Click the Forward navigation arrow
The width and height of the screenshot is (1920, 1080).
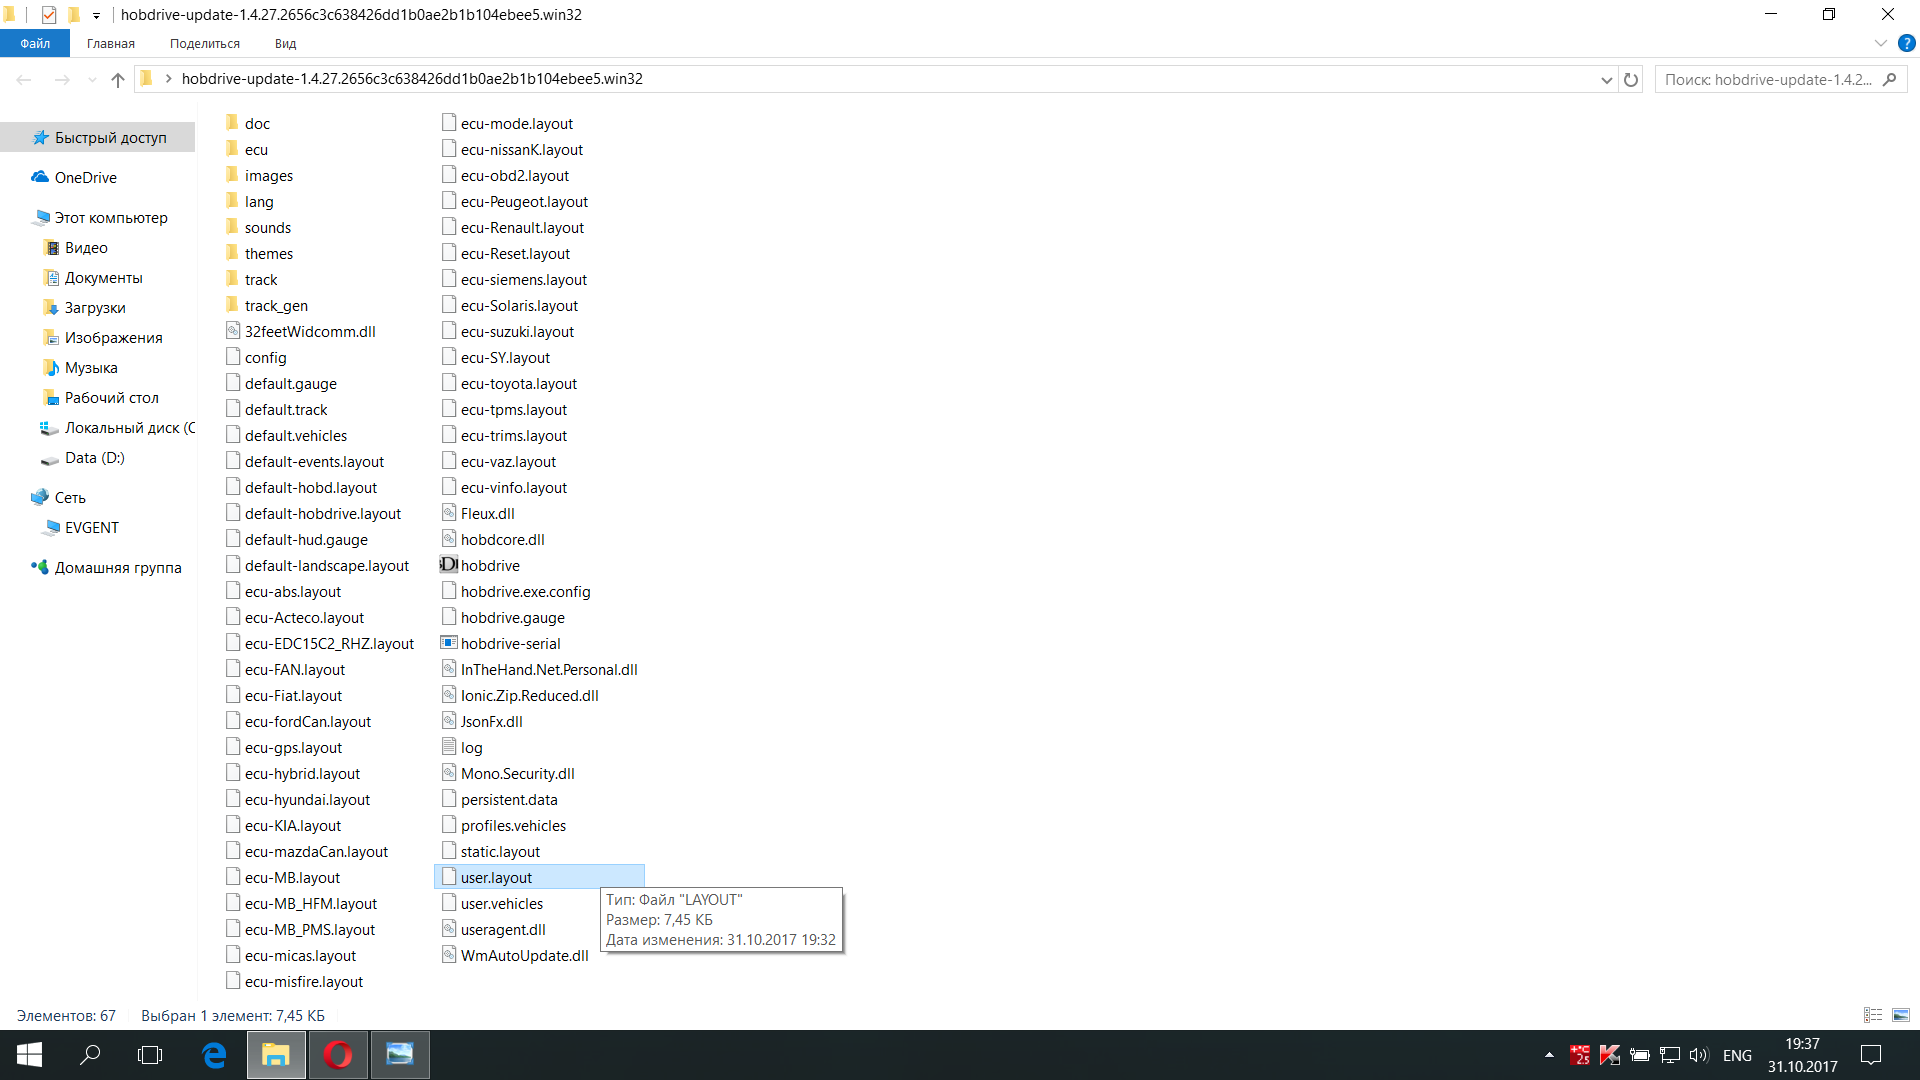pyautogui.click(x=62, y=80)
